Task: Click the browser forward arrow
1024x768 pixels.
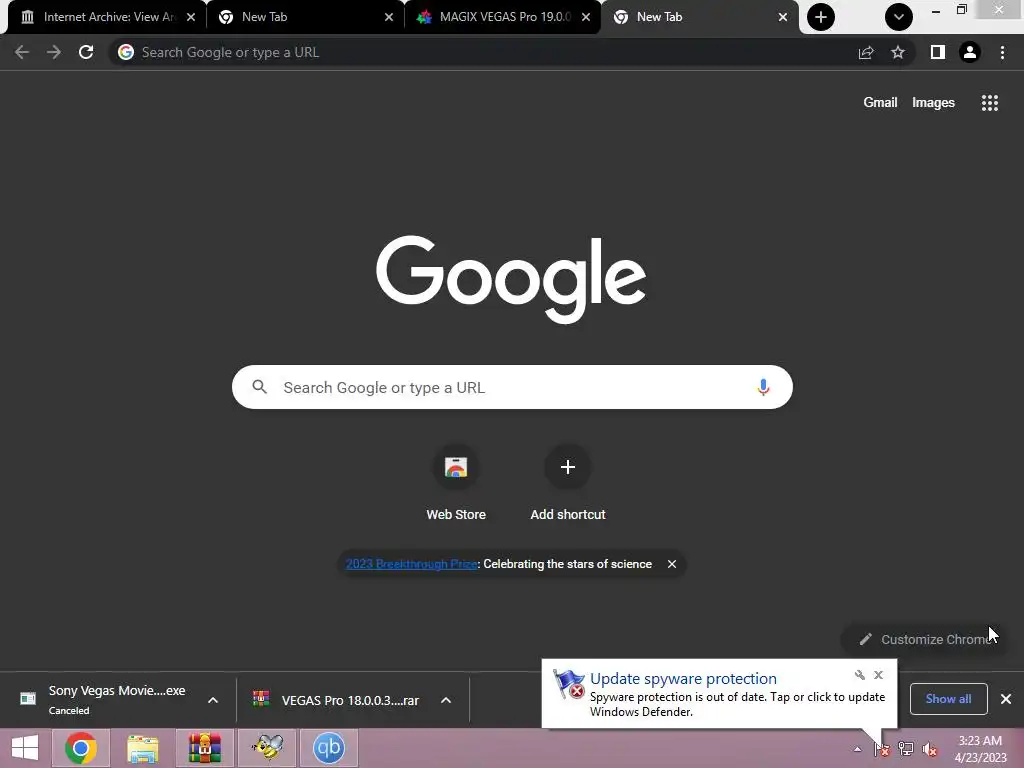Action: pyautogui.click(x=54, y=52)
